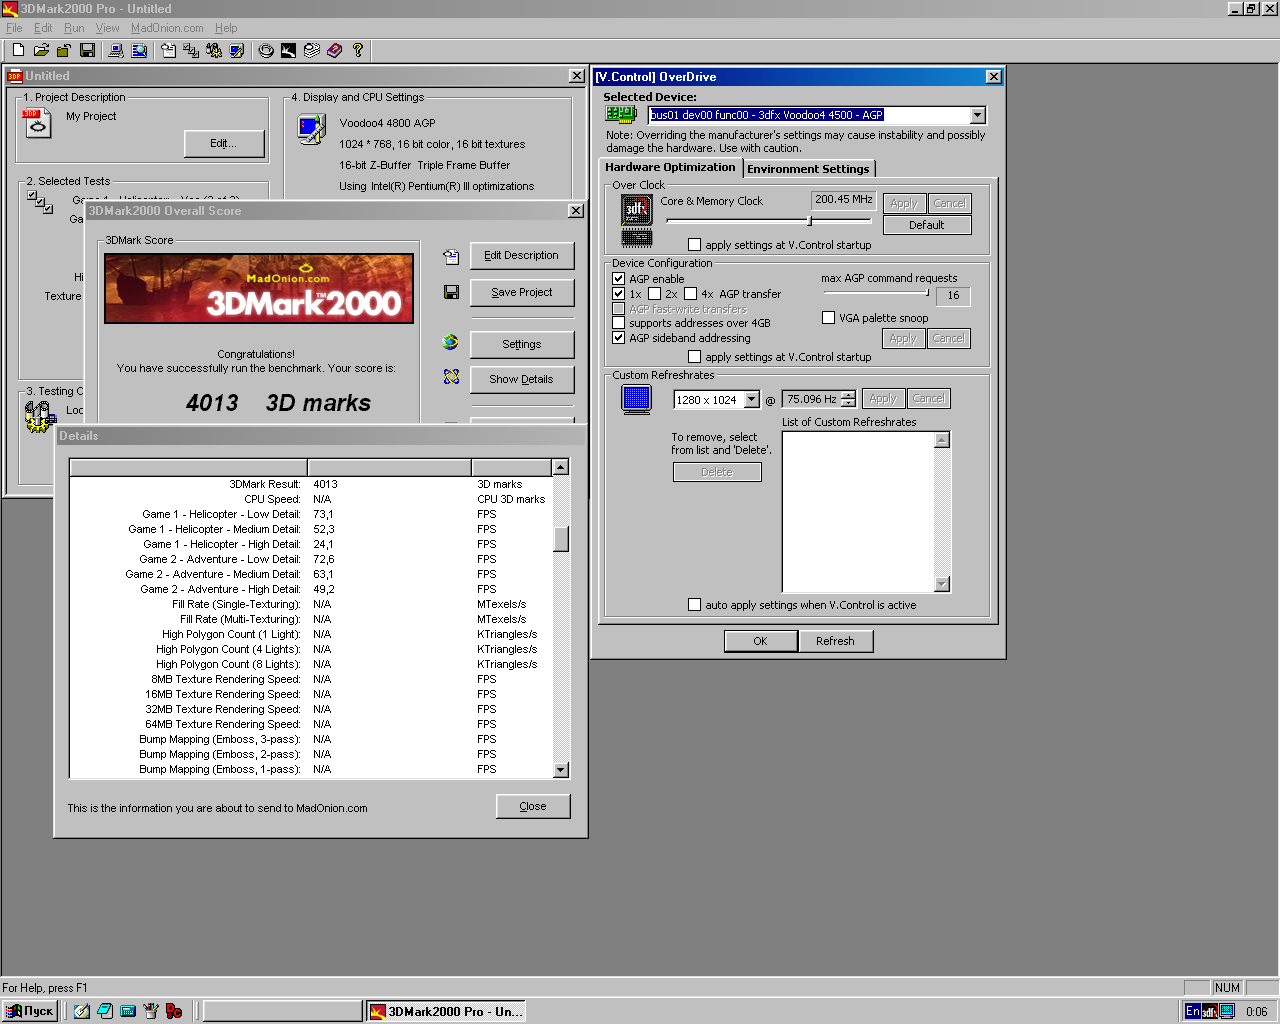The image size is (1280, 1024).
Task: Click the selected tests checkboxes toolbar icon
Action: 191,50
